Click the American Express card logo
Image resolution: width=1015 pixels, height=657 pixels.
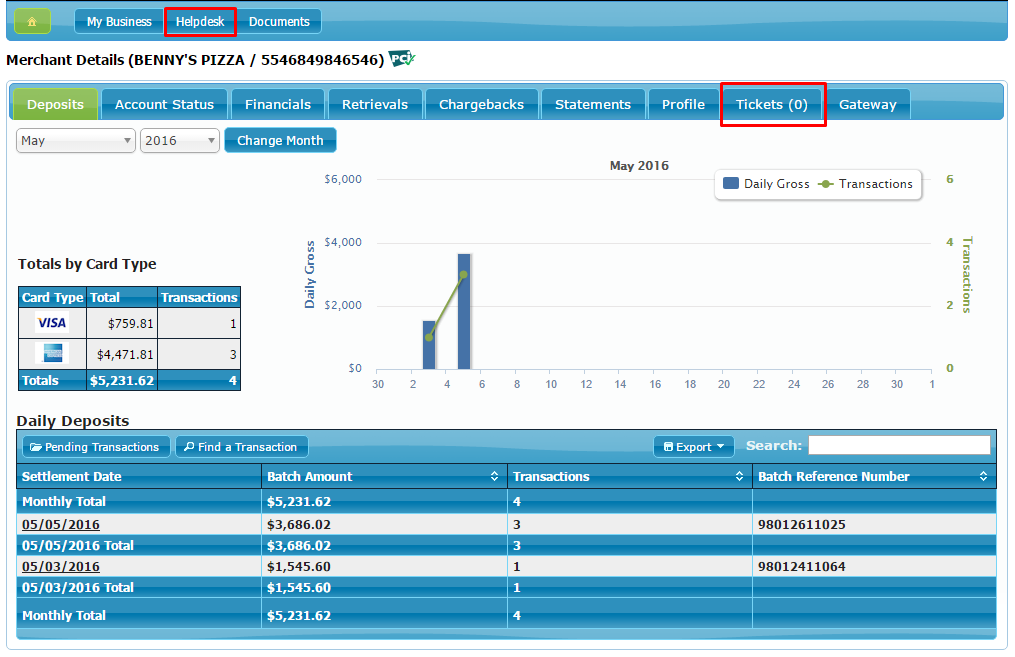[x=51, y=353]
